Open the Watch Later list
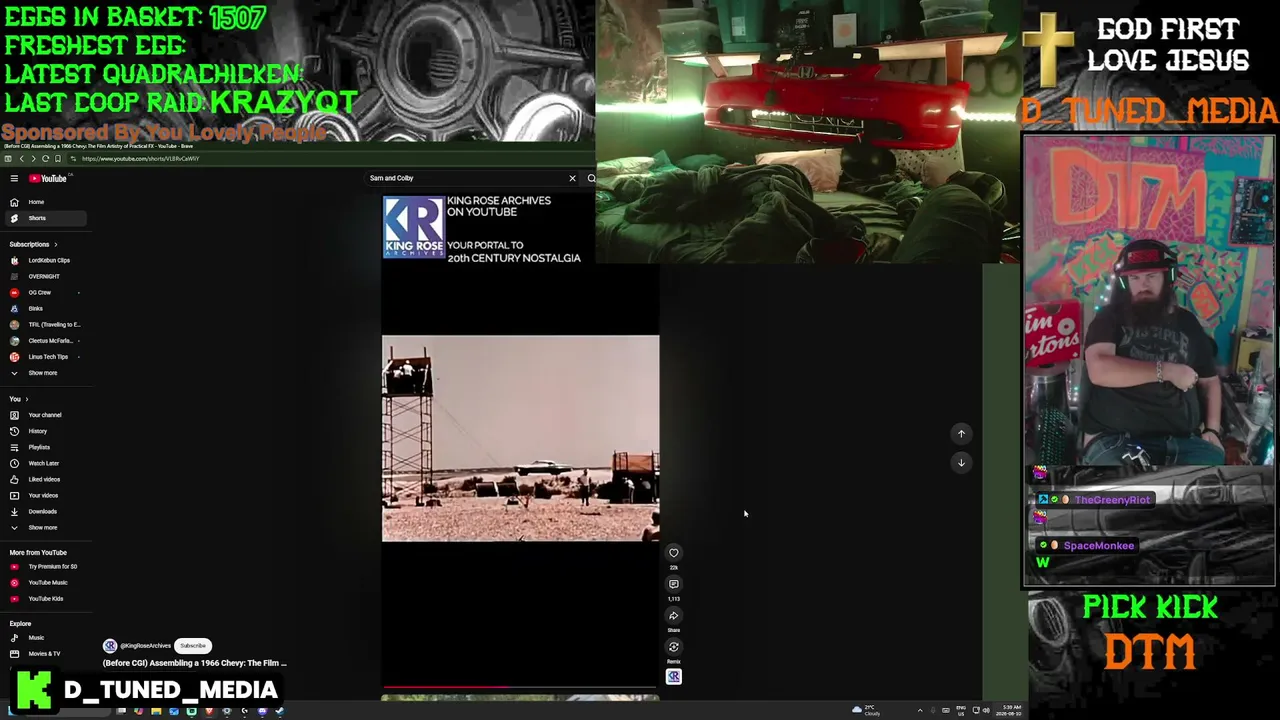The width and height of the screenshot is (1280, 720). click(x=46, y=463)
